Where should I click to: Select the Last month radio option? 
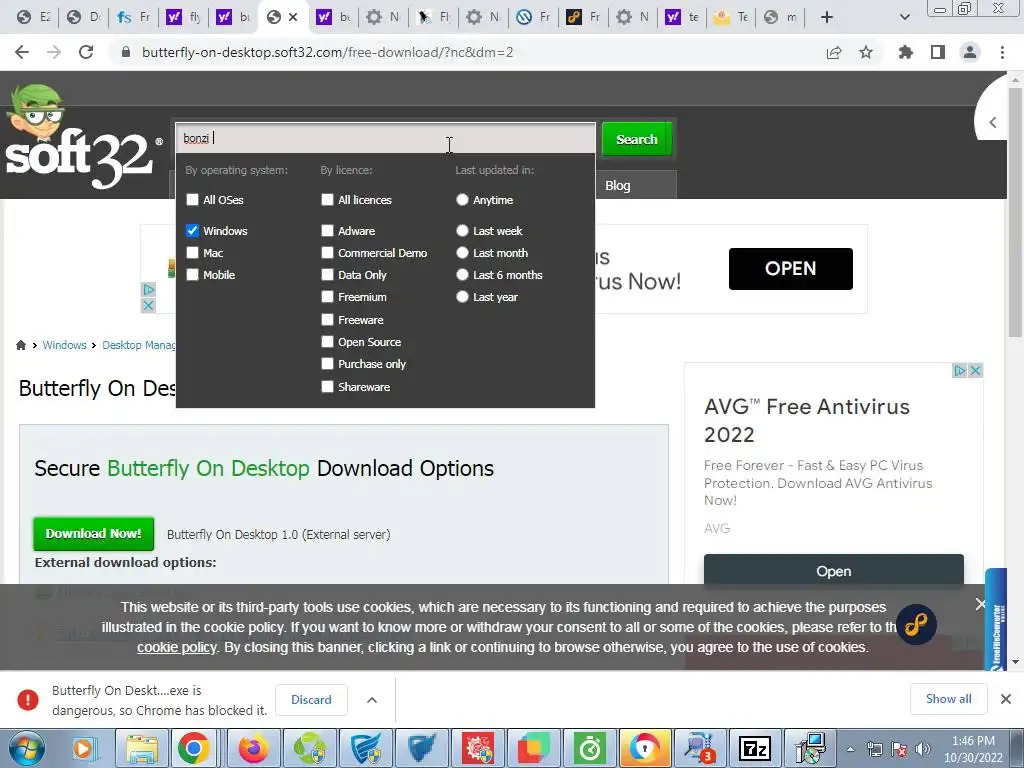point(462,253)
